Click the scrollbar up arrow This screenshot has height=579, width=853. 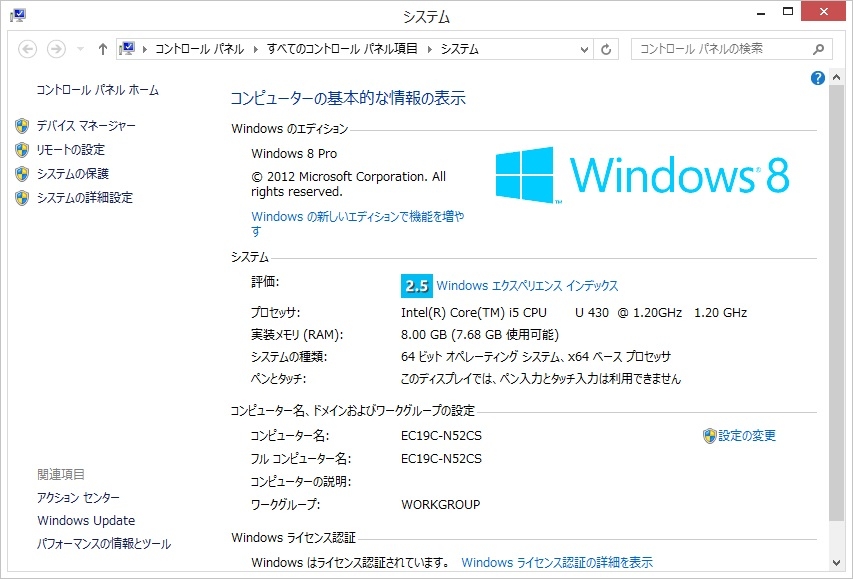pos(836,78)
